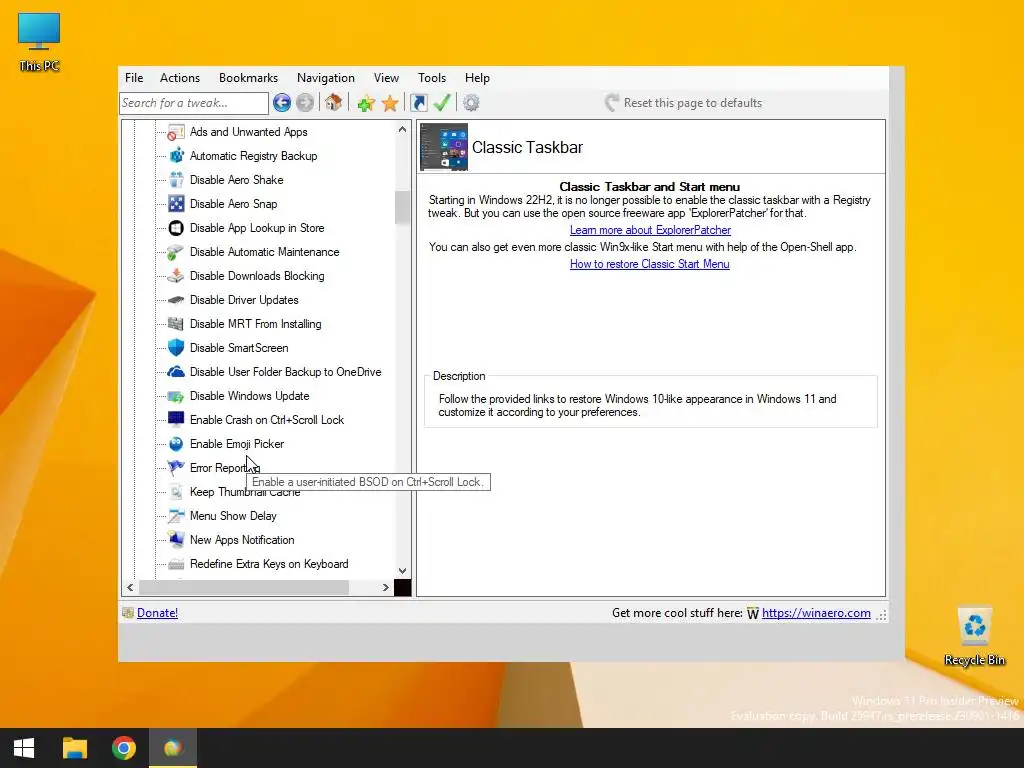The height and width of the screenshot is (768, 1024).
Task: Select the This PC desktop icon
Action: pos(39,42)
